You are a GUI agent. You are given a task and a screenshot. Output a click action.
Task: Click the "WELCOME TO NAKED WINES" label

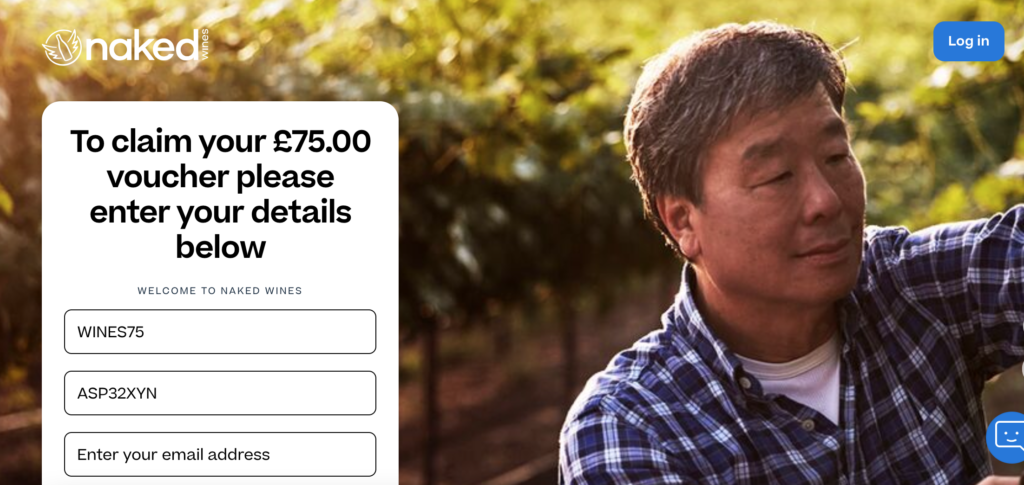[x=220, y=291]
